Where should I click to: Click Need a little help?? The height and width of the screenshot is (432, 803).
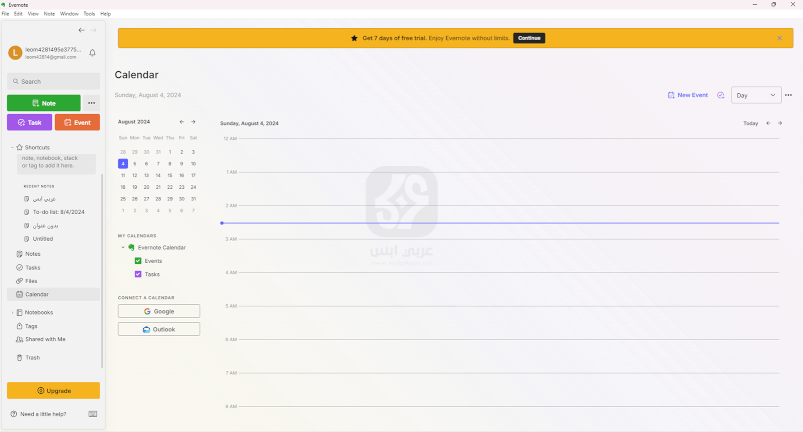pyautogui.click(x=38, y=414)
